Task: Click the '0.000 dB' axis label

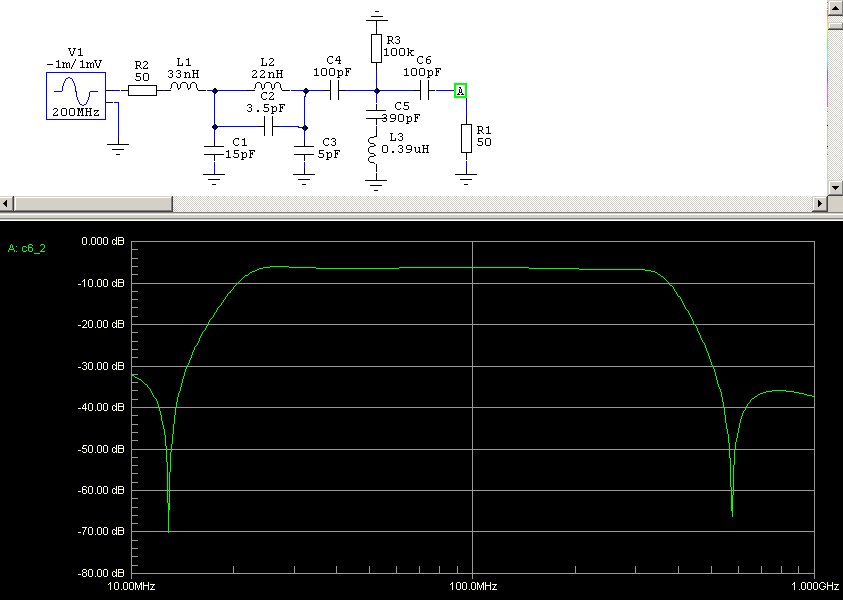Action: (x=103, y=241)
